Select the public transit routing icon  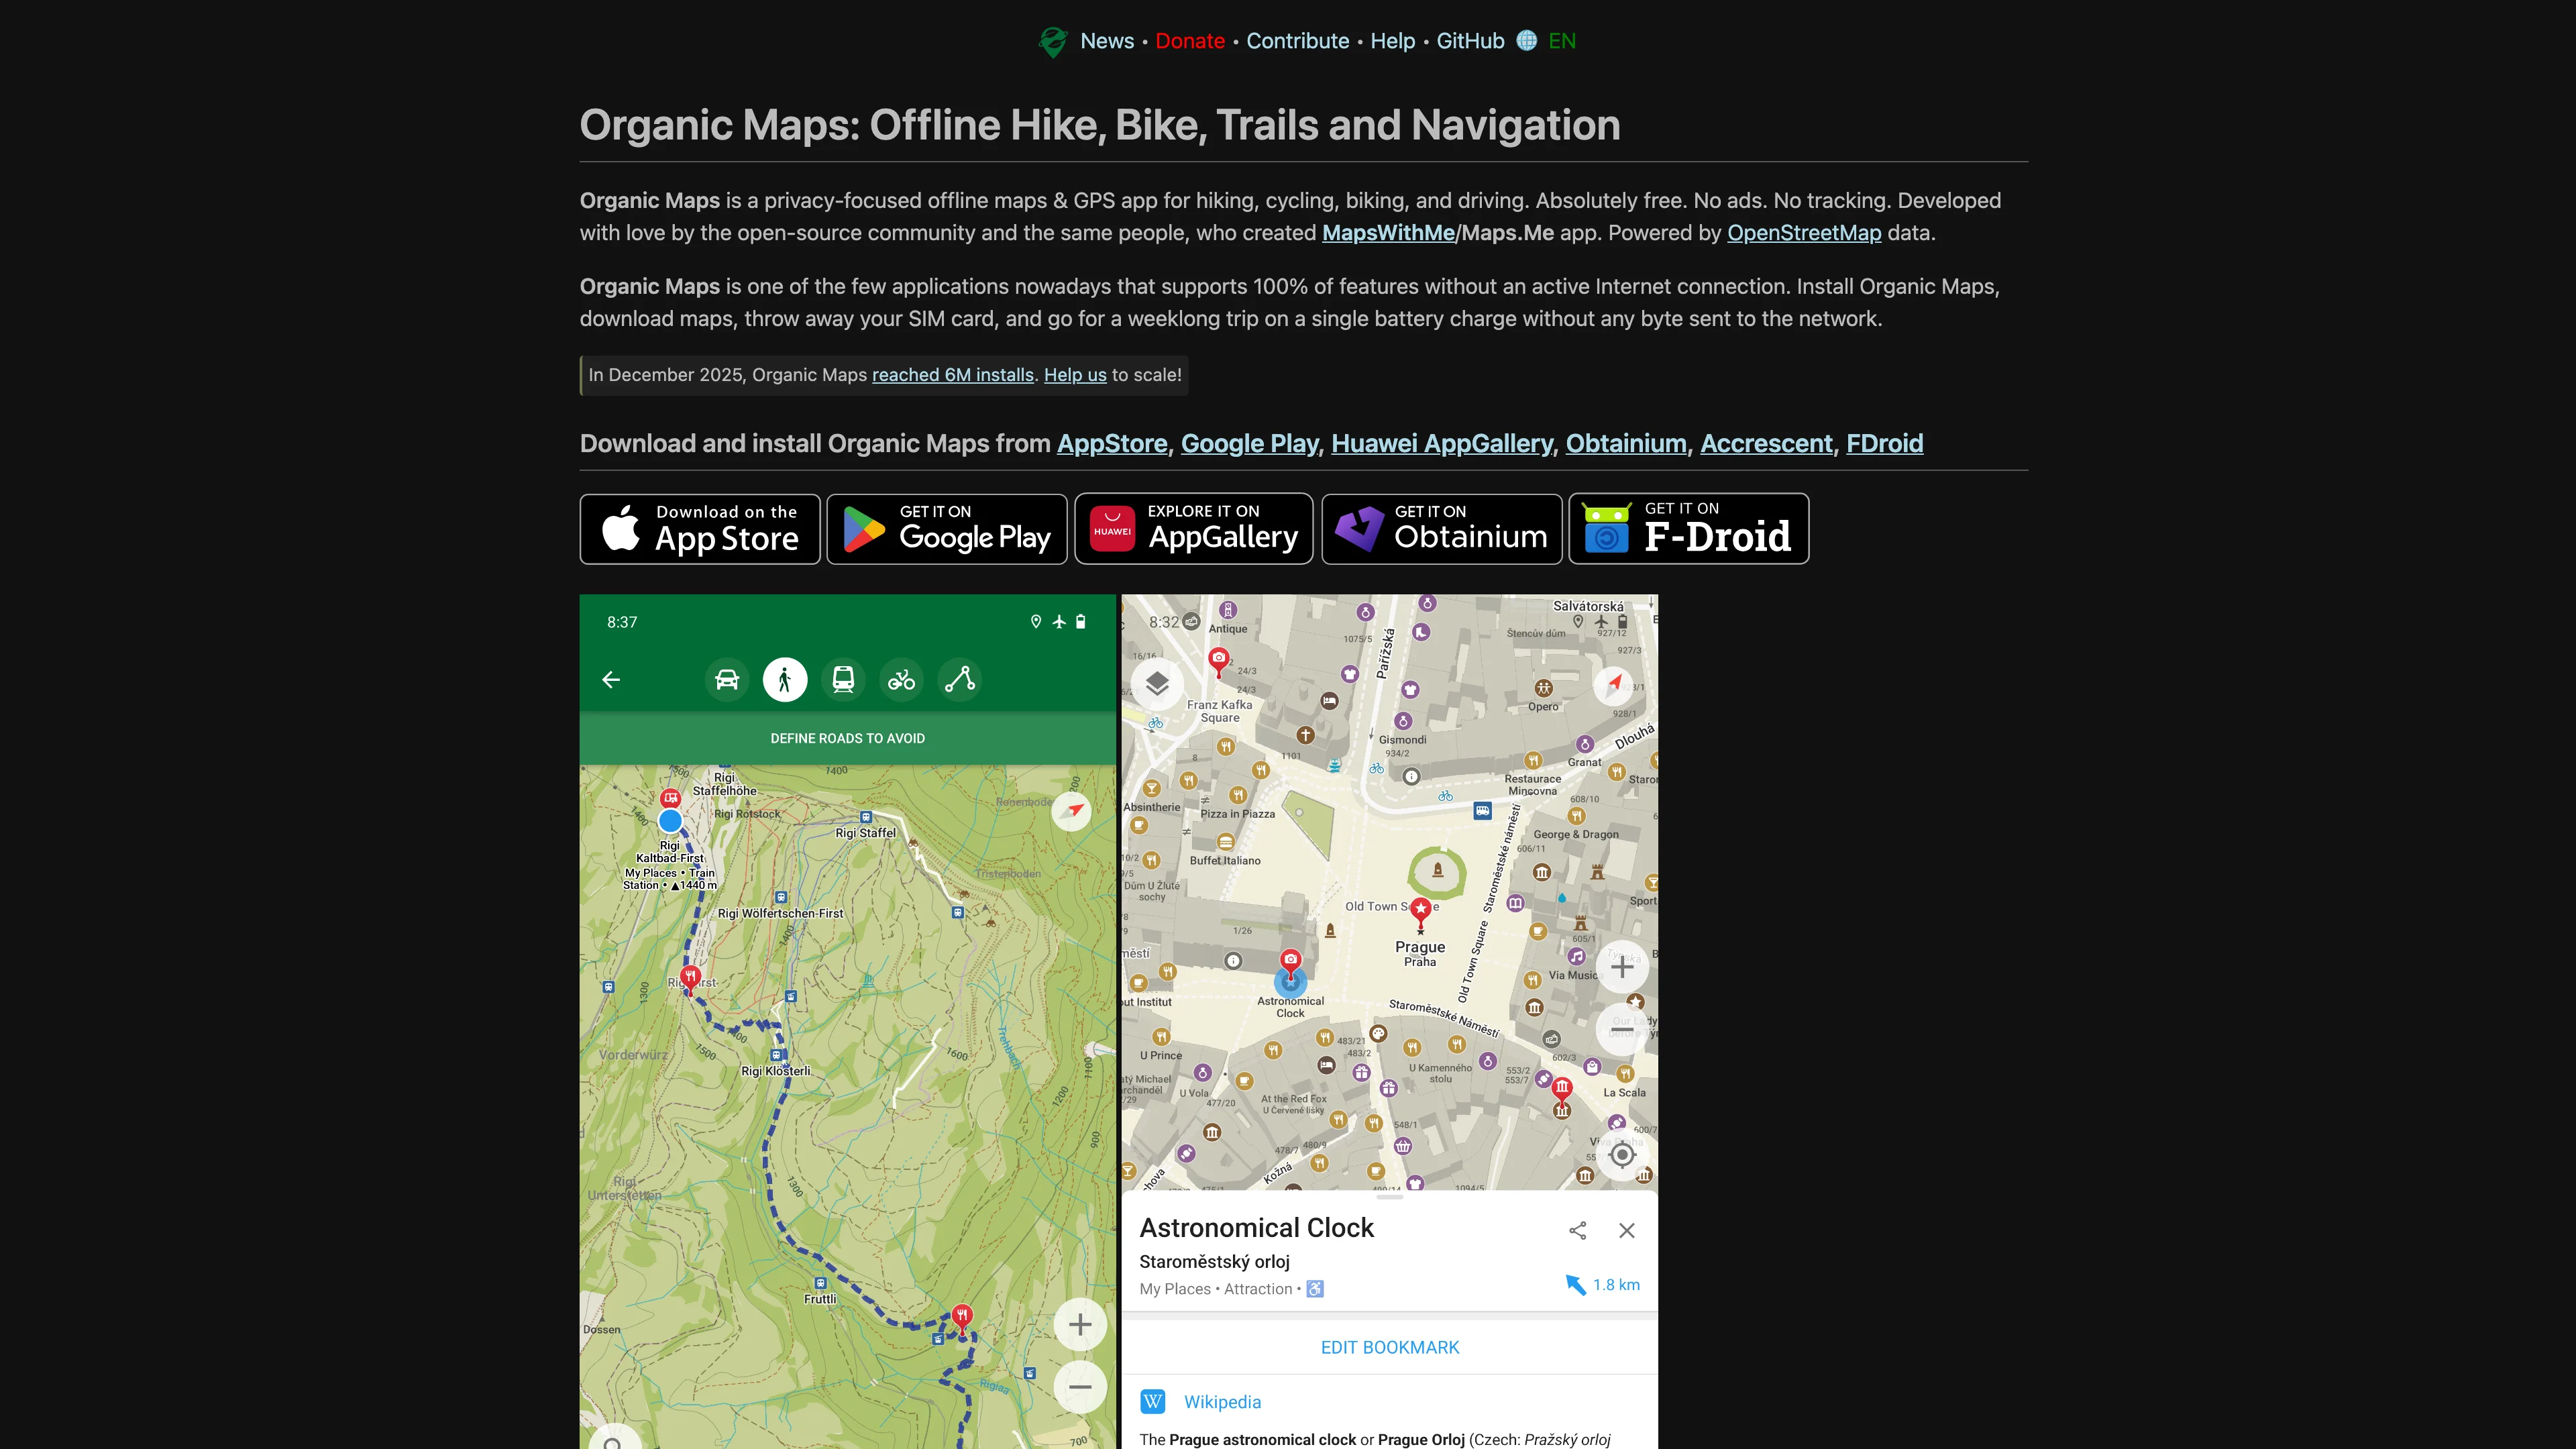pyautogui.click(x=843, y=680)
